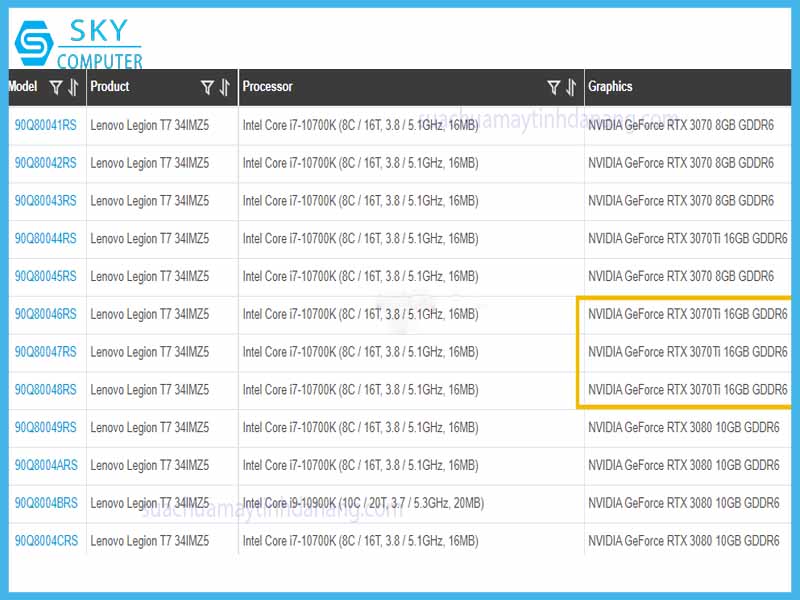The height and width of the screenshot is (600, 800).
Task: Click the filter icon in Model column
Action: (x=56, y=87)
